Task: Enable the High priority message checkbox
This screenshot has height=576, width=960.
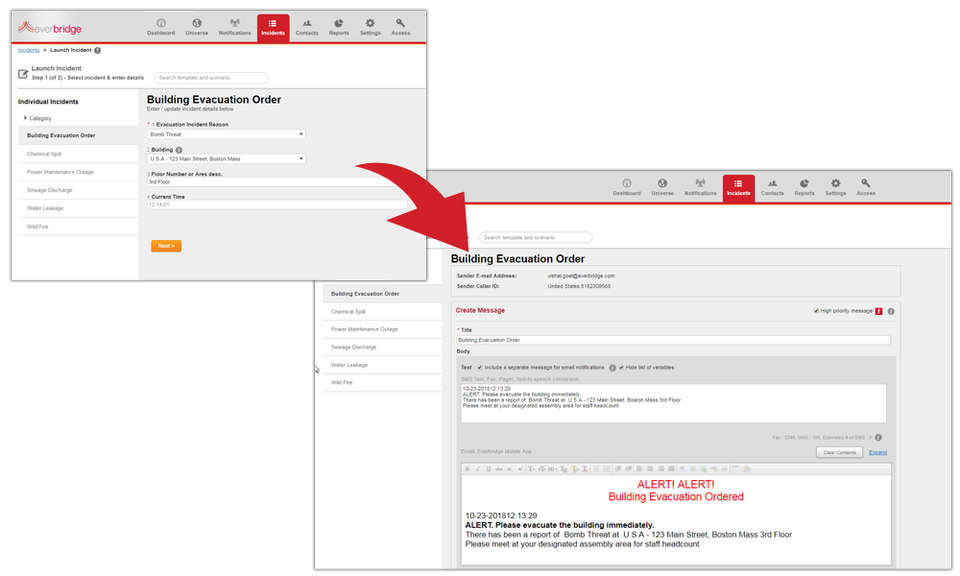Action: click(816, 311)
